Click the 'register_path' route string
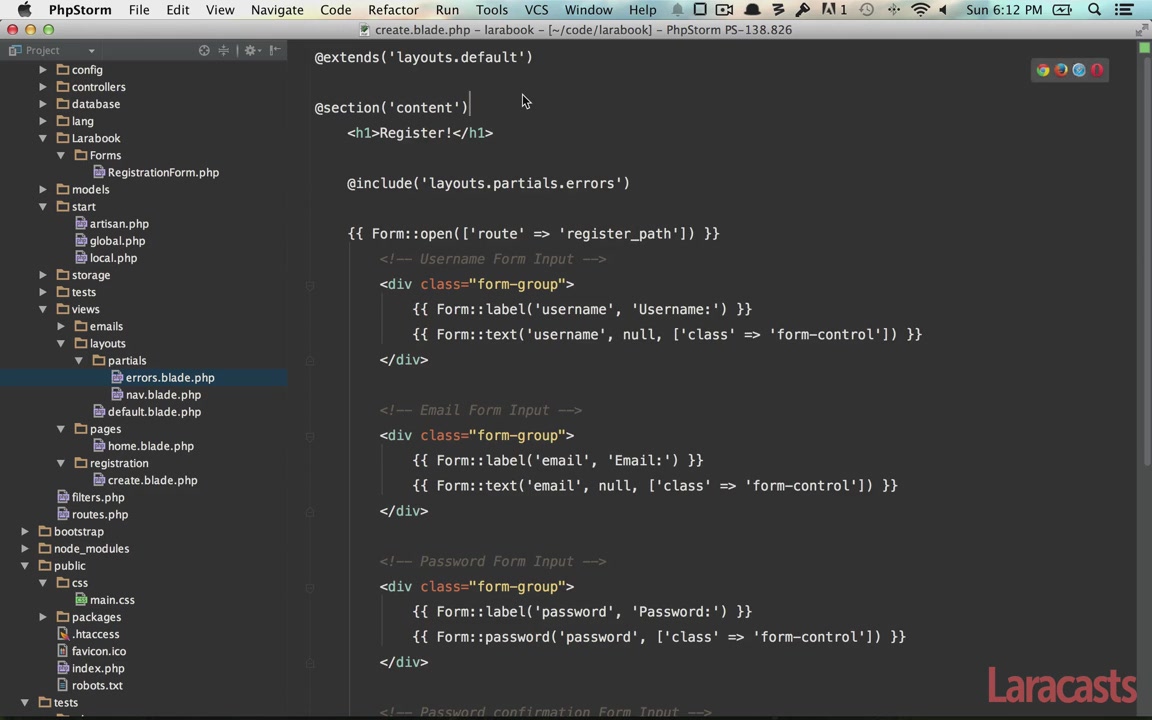The image size is (1152, 720). click(x=619, y=234)
